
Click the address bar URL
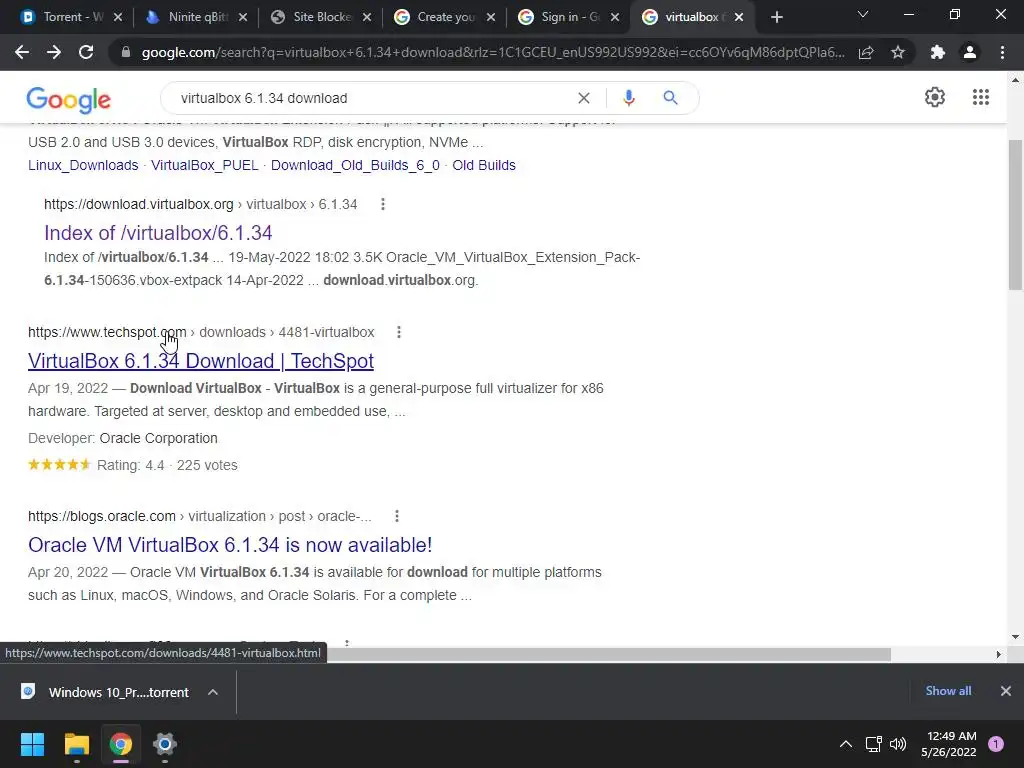[x=493, y=52]
